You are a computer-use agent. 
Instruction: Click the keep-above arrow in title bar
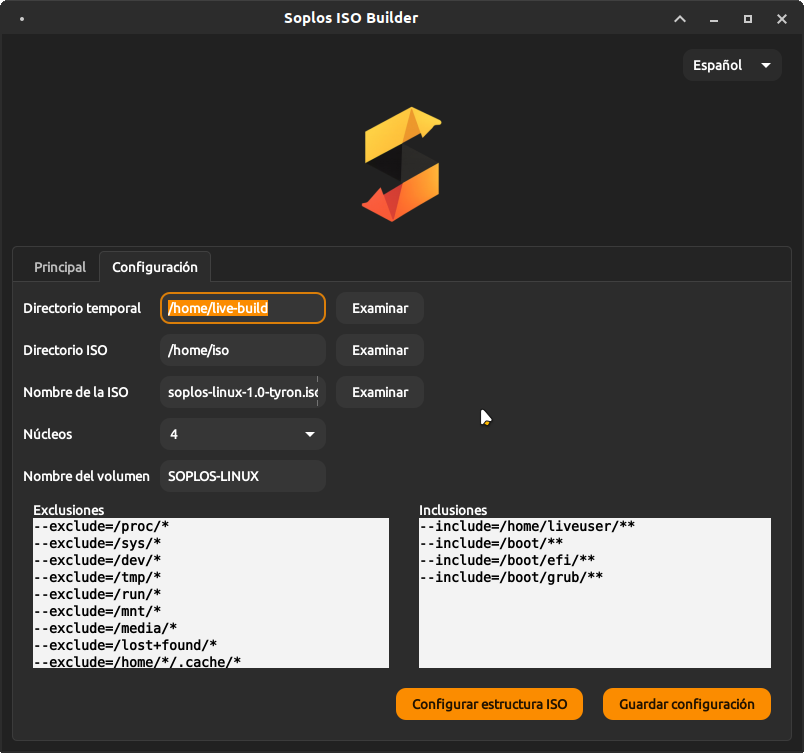[x=680, y=19]
